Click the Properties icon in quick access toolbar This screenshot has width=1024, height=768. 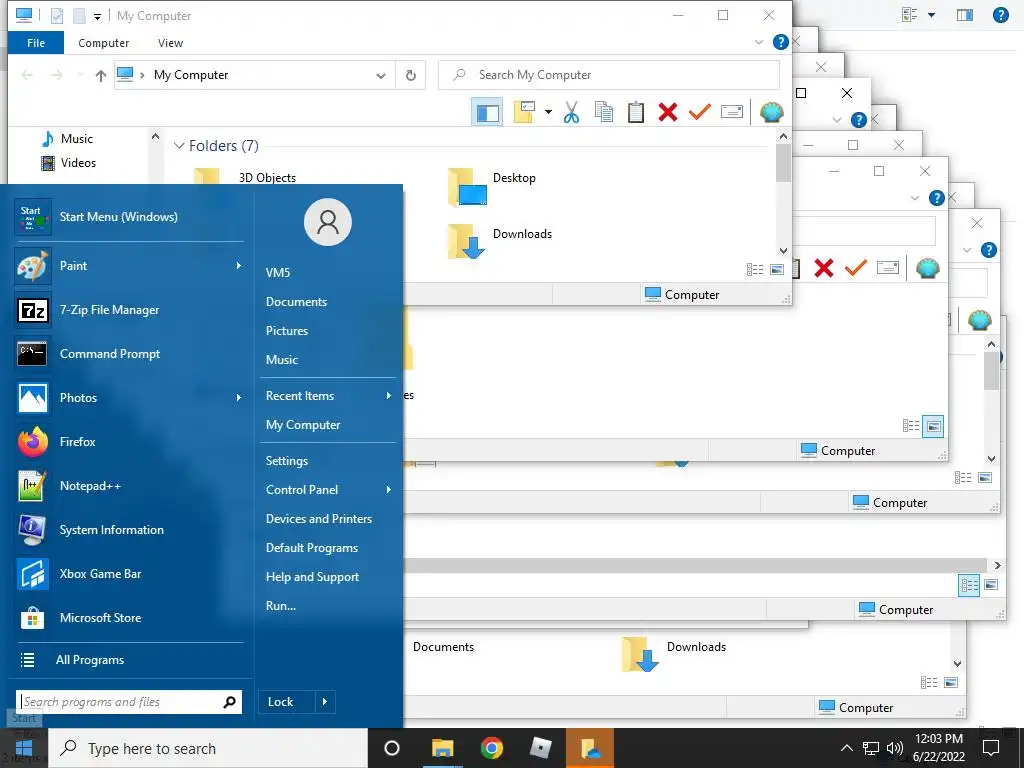pos(57,16)
